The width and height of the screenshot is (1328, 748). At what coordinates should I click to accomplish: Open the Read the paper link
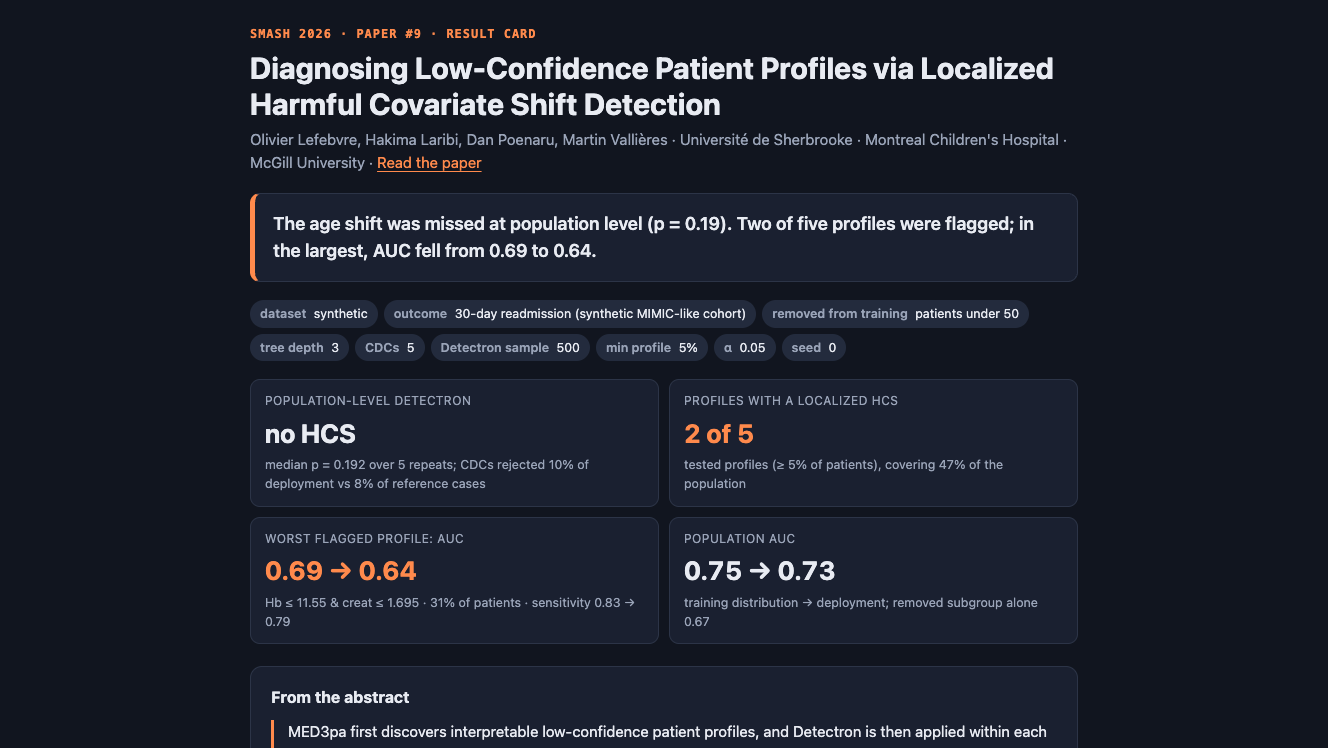click(x=429, y=163)
